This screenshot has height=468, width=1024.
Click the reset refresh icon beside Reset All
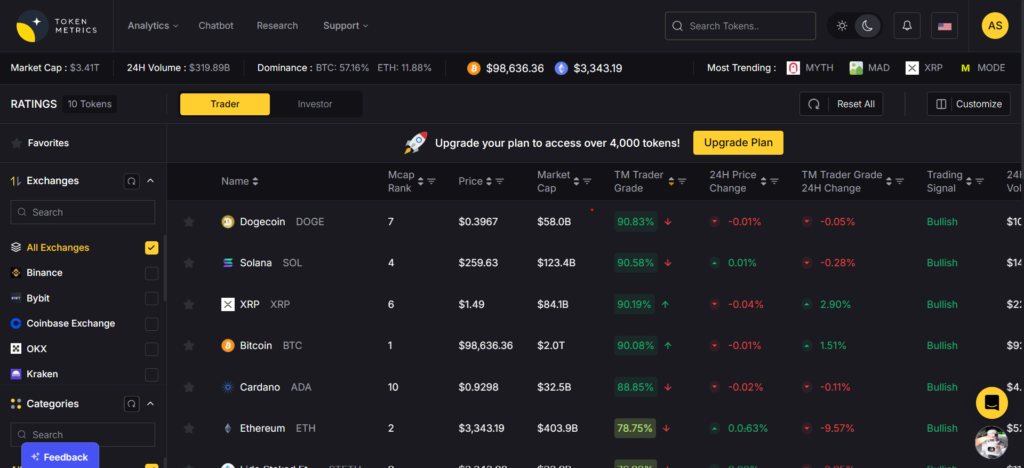[814, 104]
